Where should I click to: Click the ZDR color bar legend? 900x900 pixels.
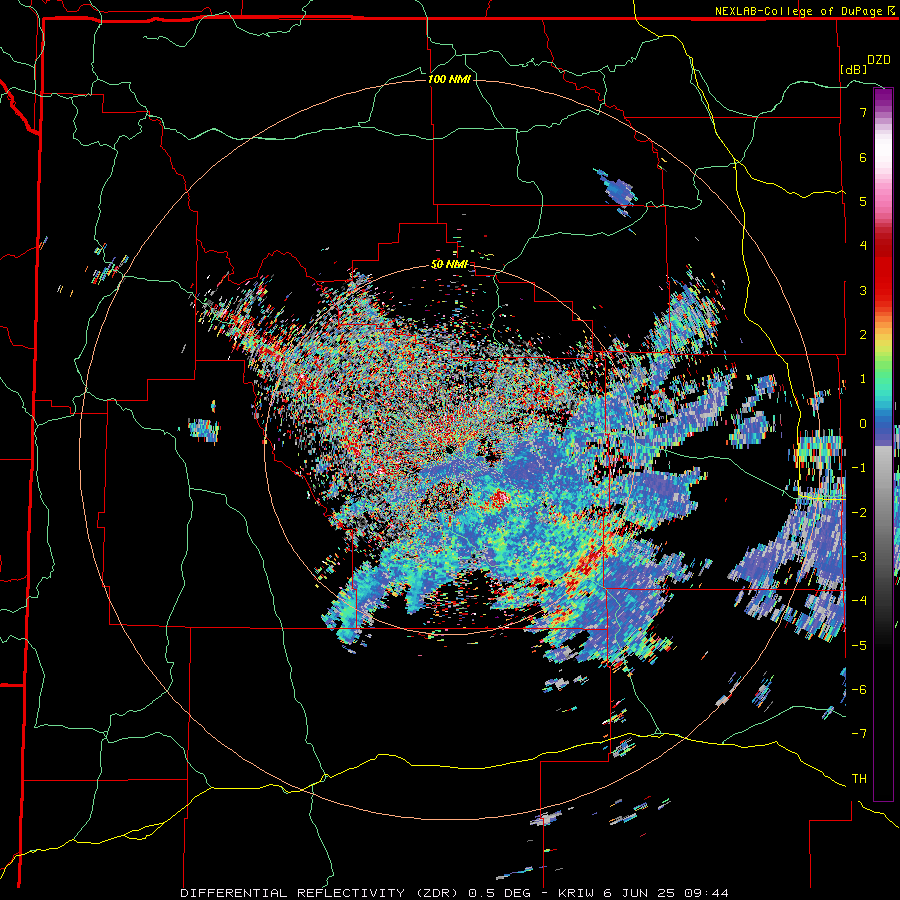(x=883, y=444)
